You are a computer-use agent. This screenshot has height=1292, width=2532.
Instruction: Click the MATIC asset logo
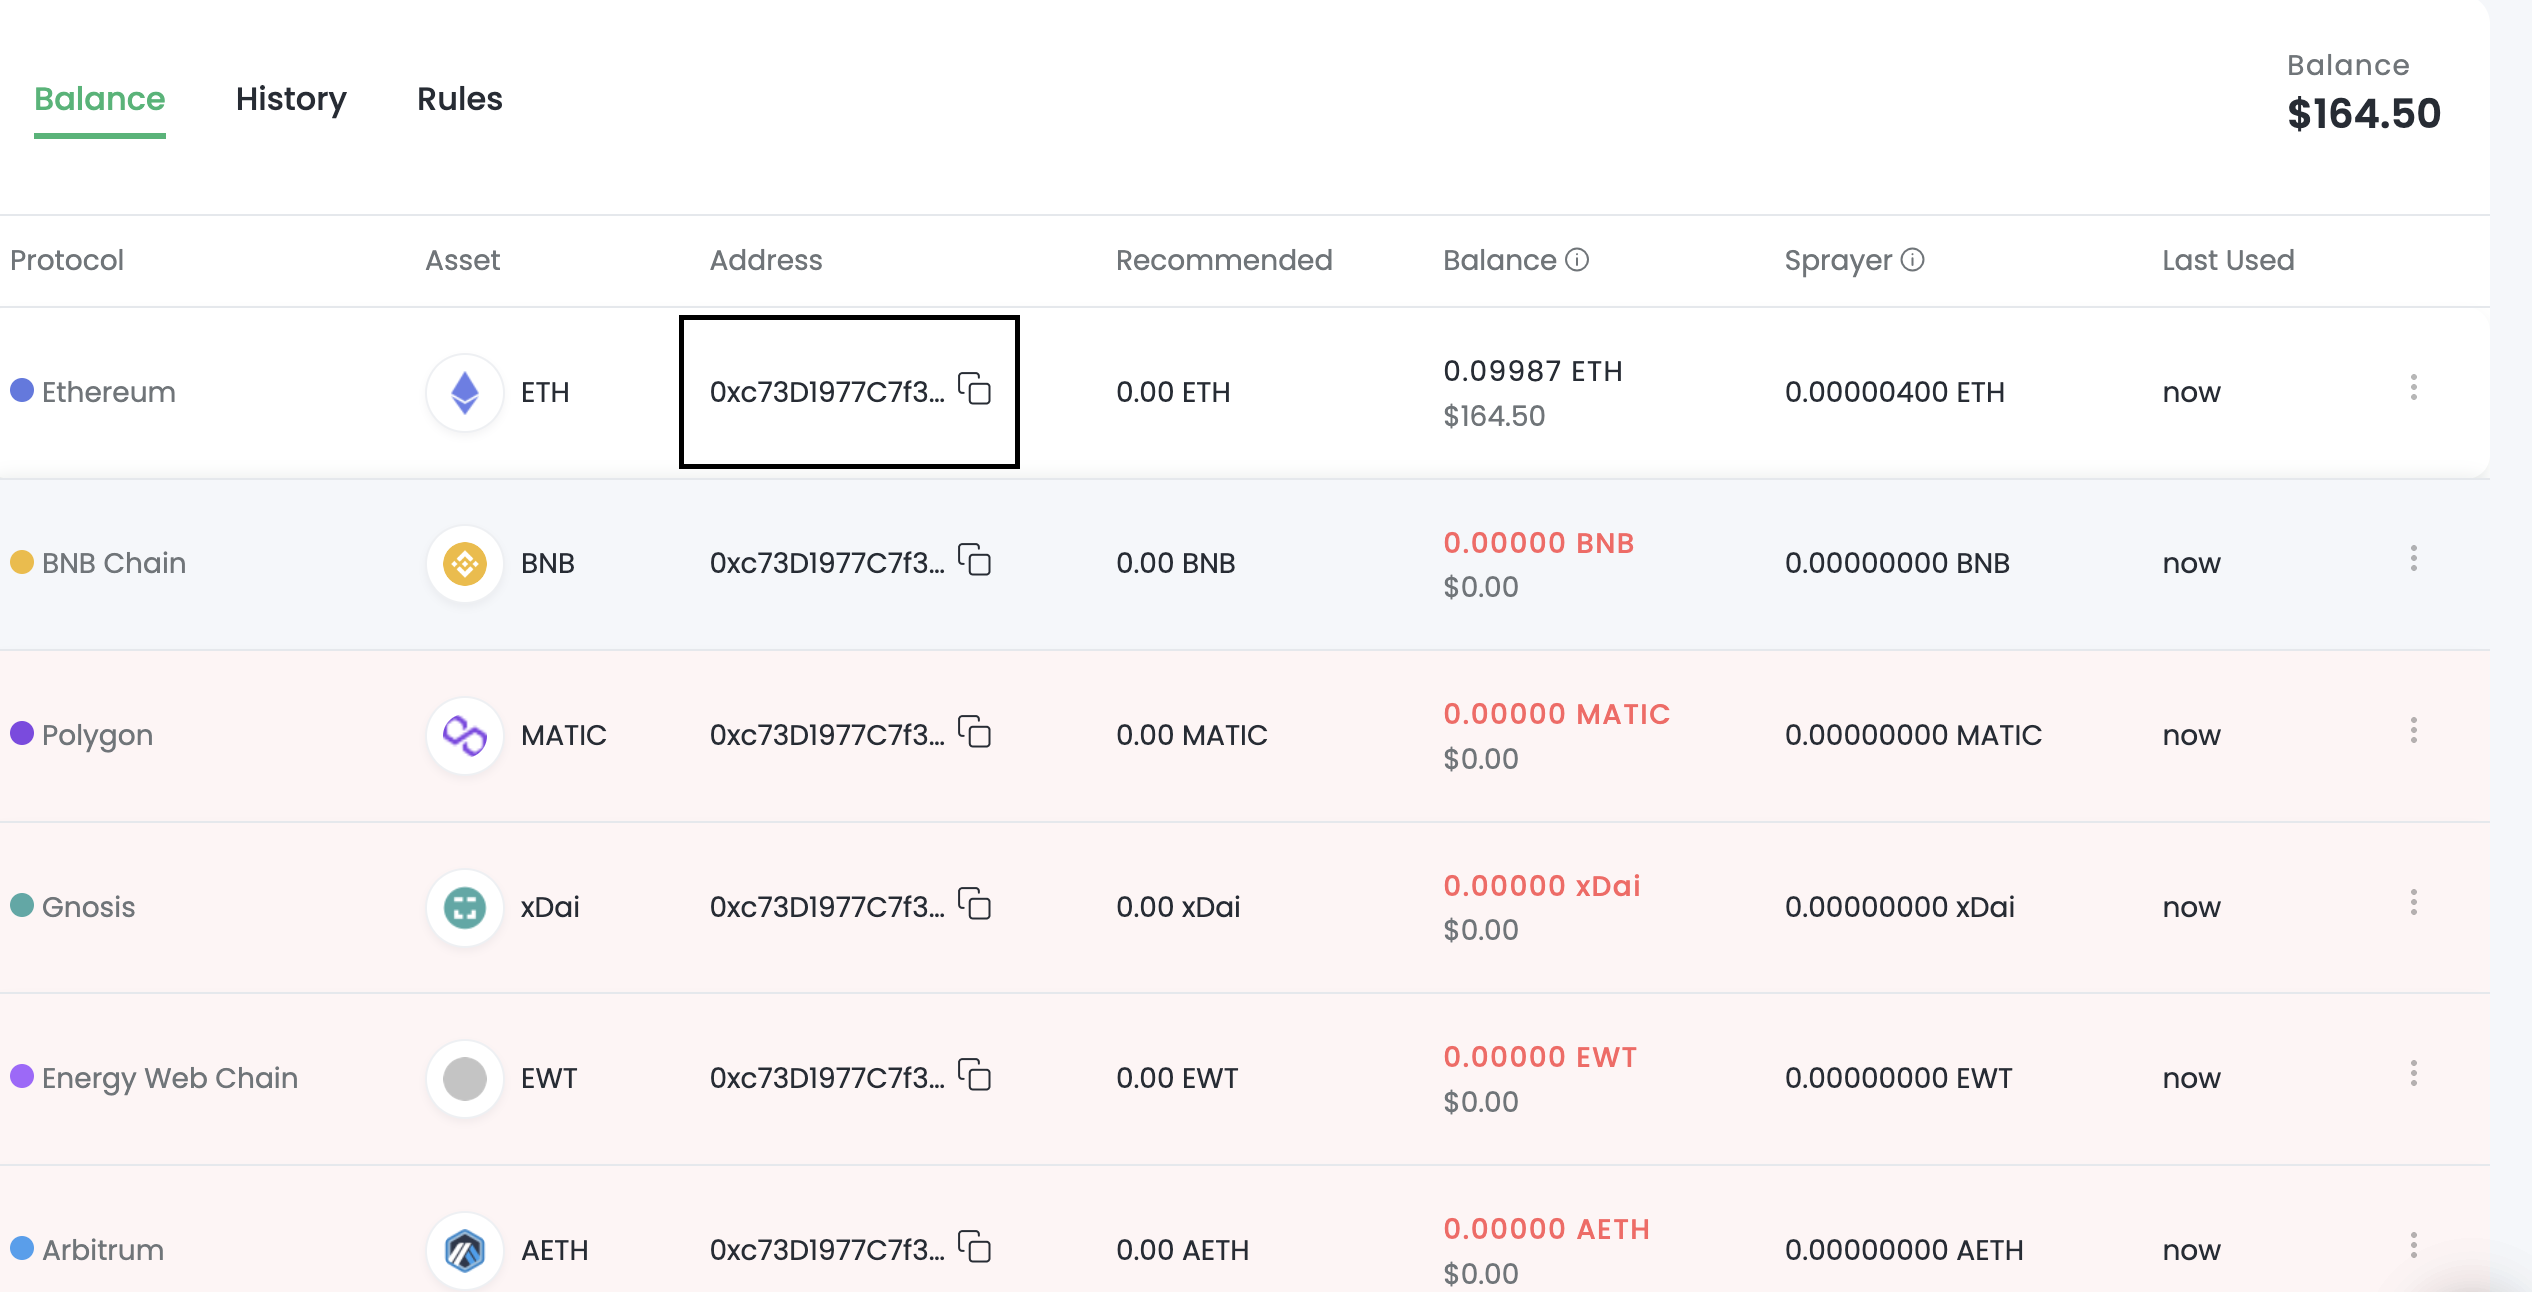tap(464, 735)
